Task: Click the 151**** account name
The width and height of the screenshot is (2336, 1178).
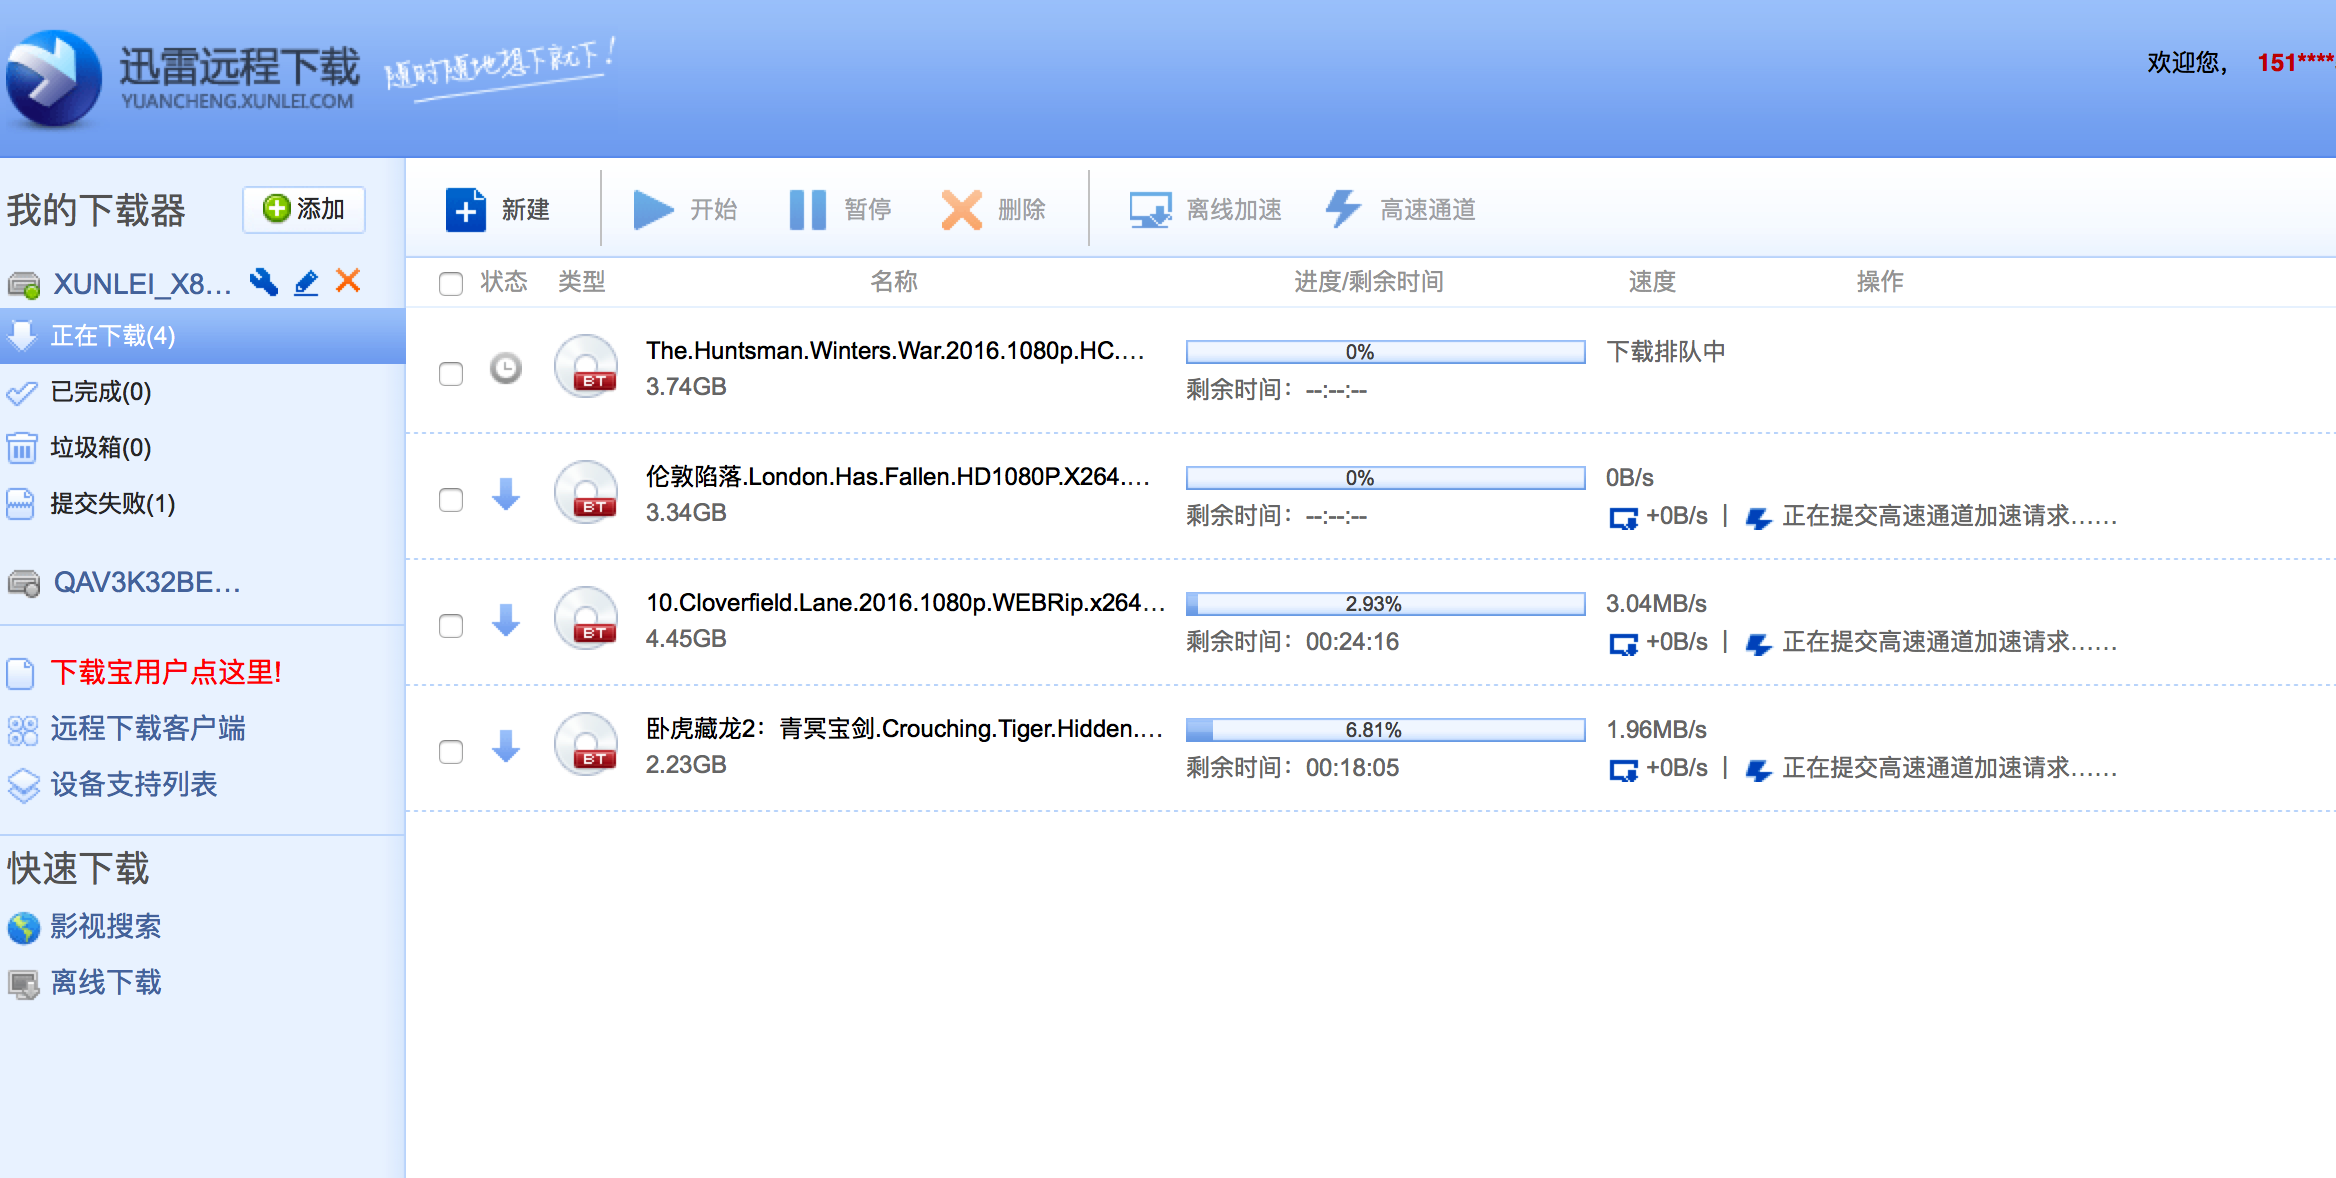Action: (2296, 63)
